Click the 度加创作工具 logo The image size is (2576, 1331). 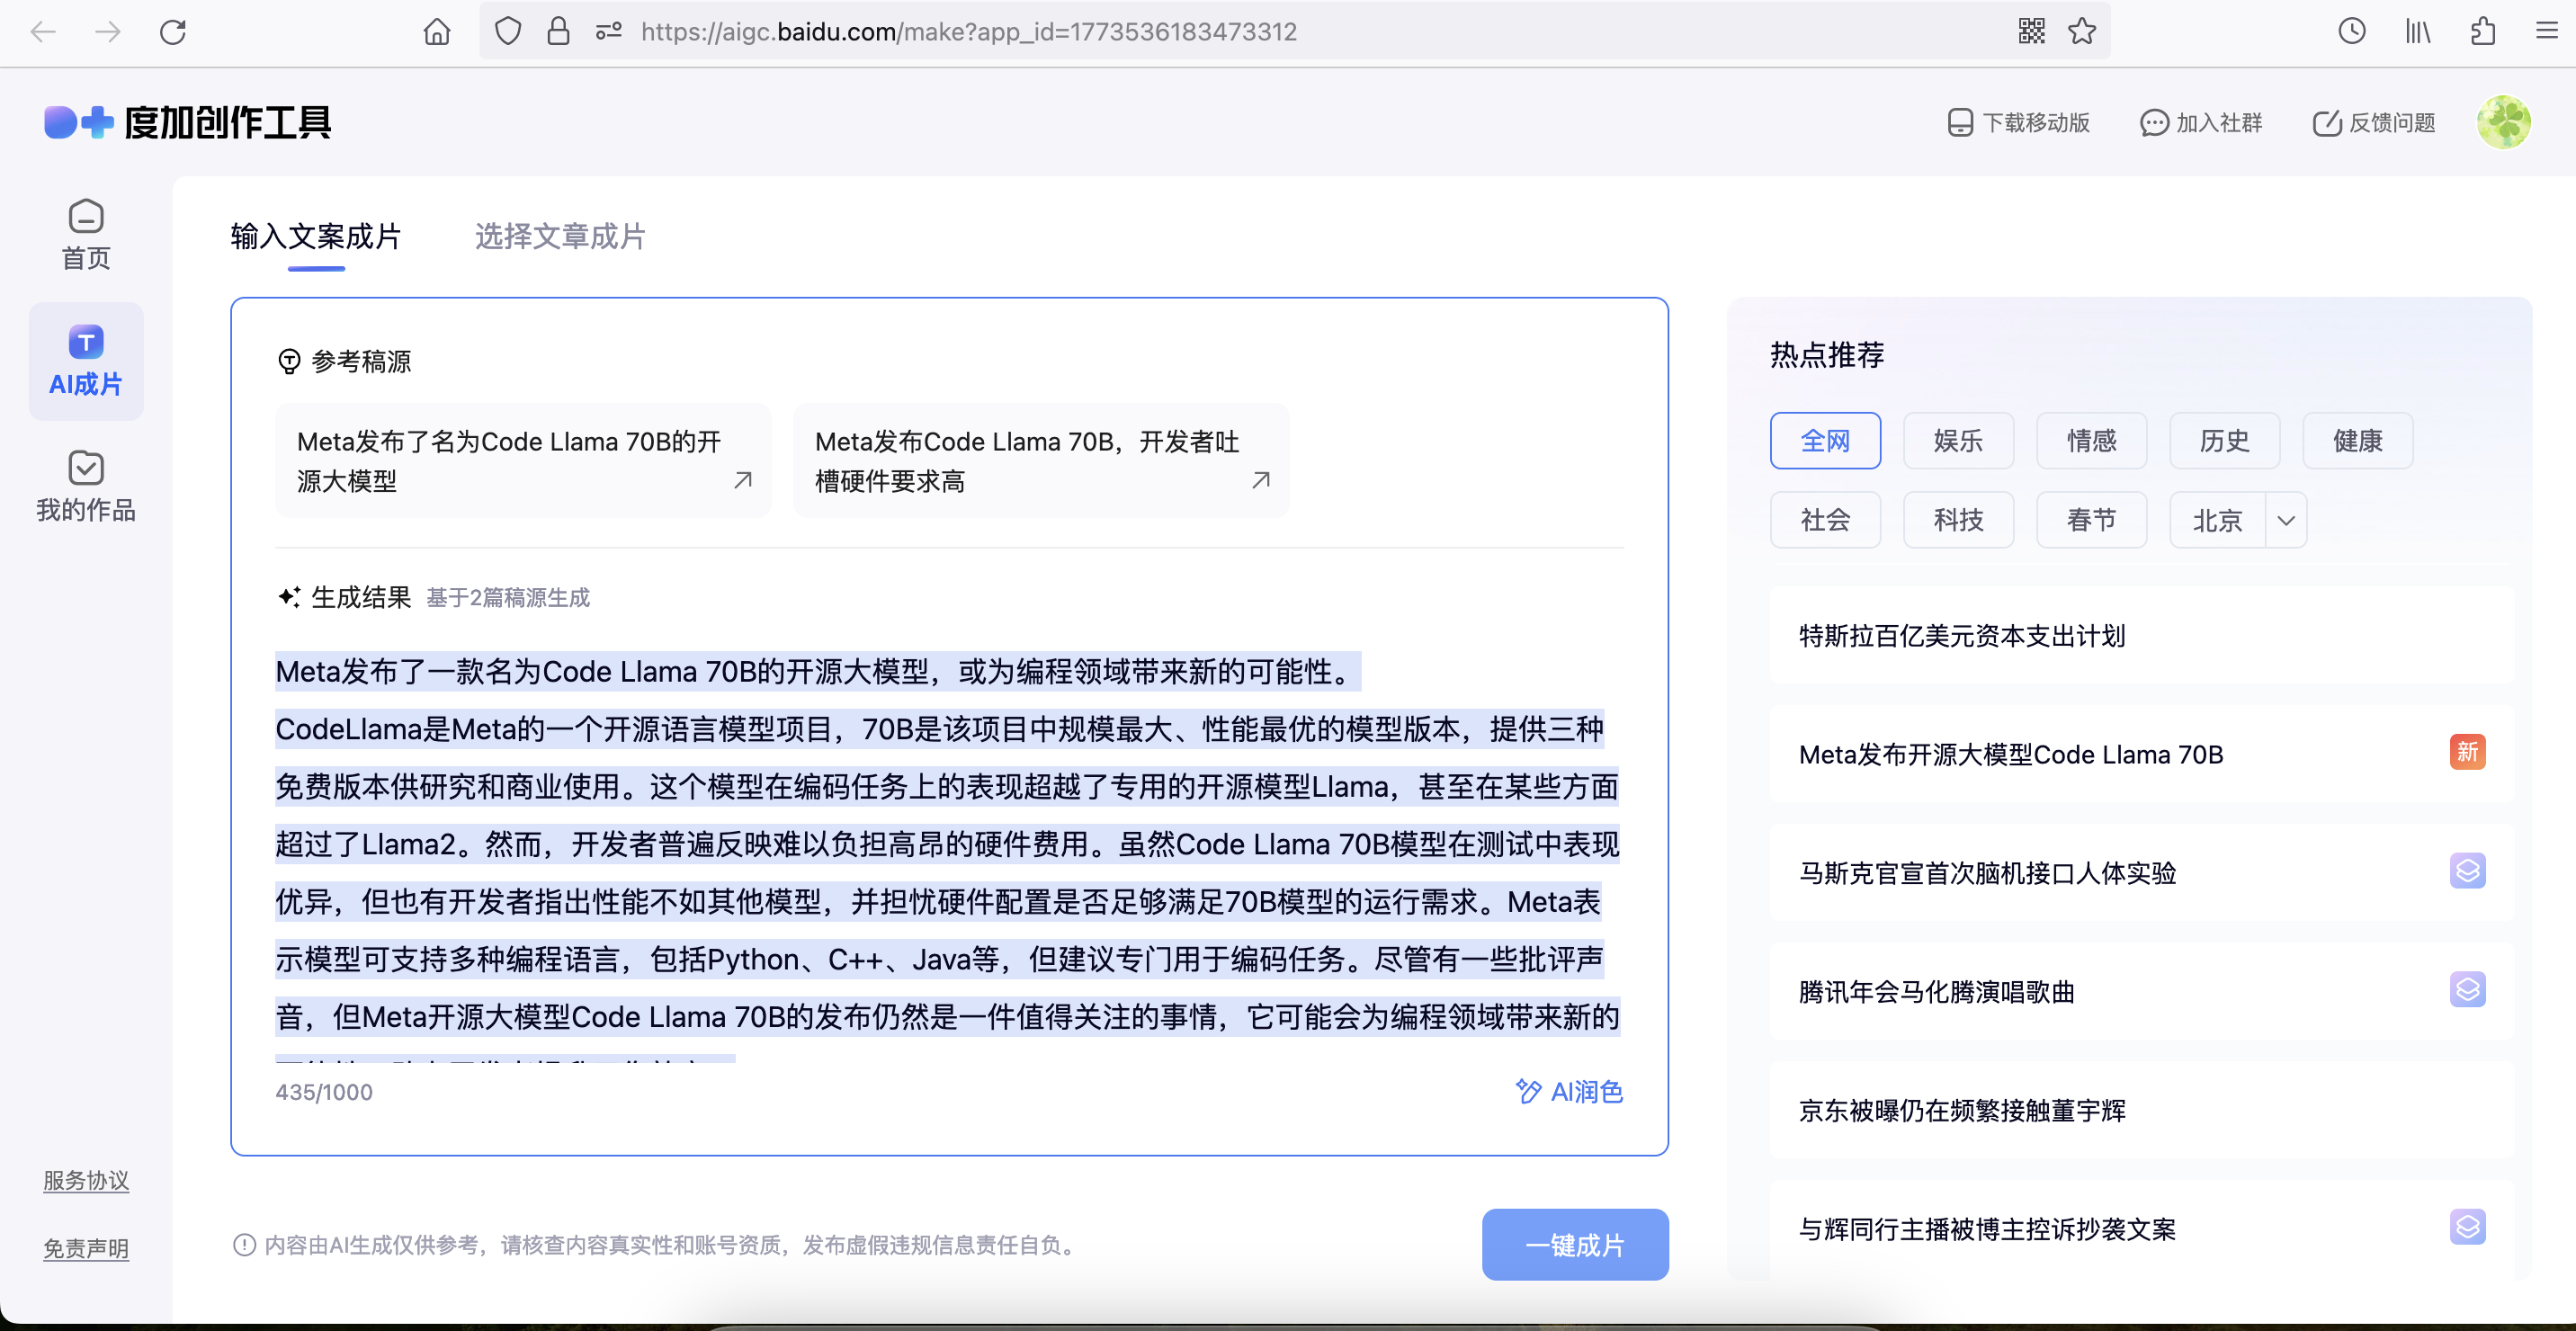coord(188,122)
